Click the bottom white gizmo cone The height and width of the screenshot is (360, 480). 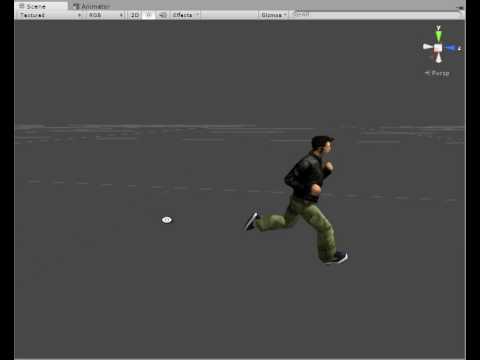pos(438,58)
